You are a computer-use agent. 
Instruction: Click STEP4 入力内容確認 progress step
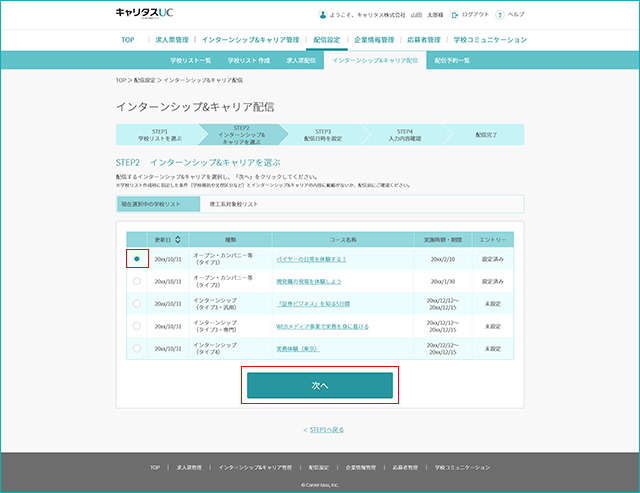pos(404,135)
